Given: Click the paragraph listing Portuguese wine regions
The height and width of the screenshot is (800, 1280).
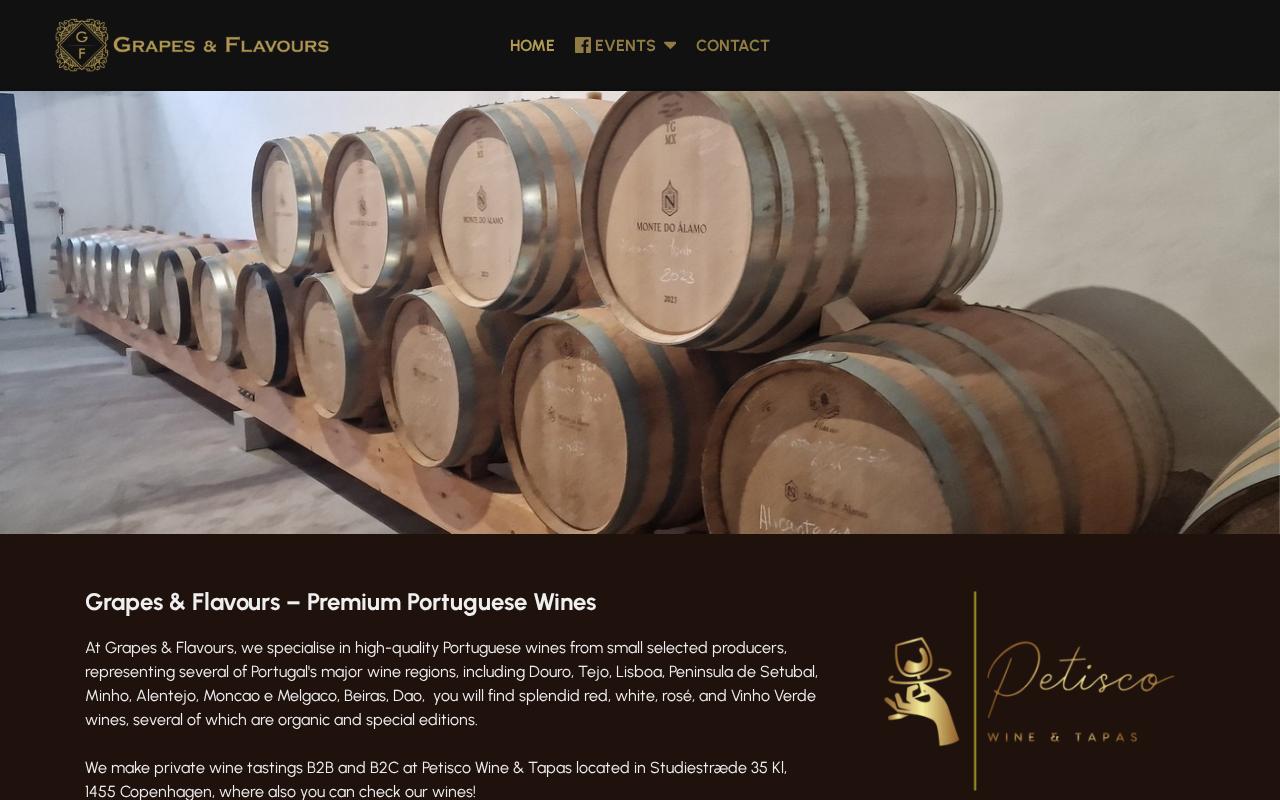Looking at the screenshot, I should click(452, 683).
